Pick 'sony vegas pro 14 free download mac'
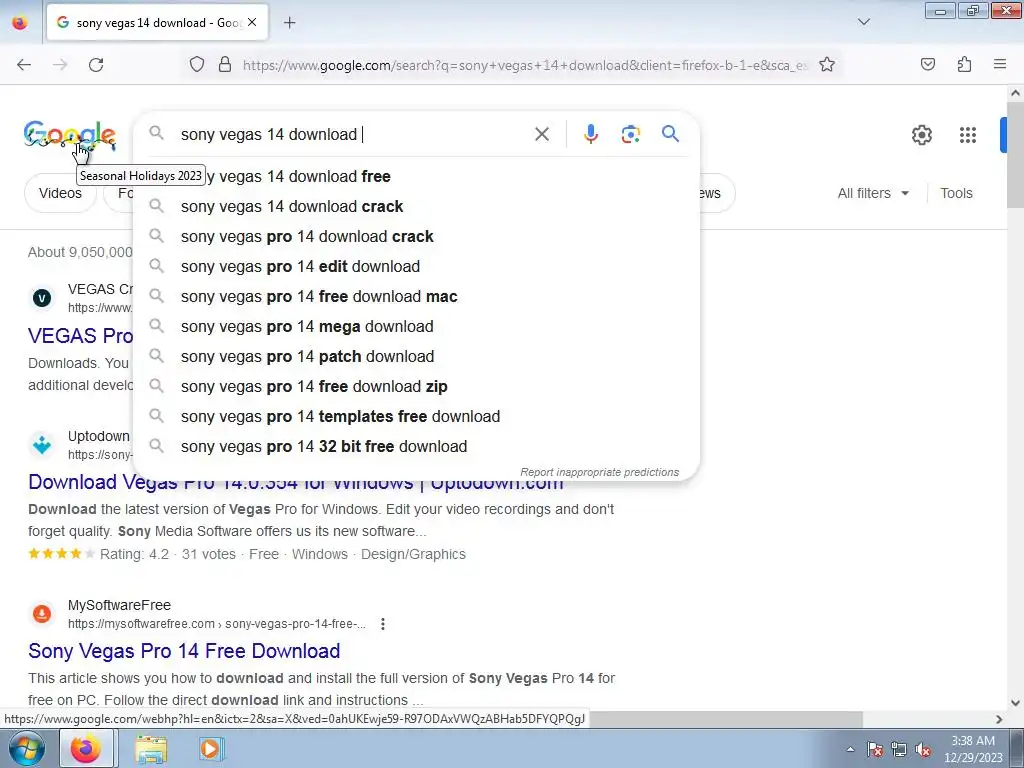Image resolution: width=1024 pixels, height=768 pixels. [x=416, y=296]
